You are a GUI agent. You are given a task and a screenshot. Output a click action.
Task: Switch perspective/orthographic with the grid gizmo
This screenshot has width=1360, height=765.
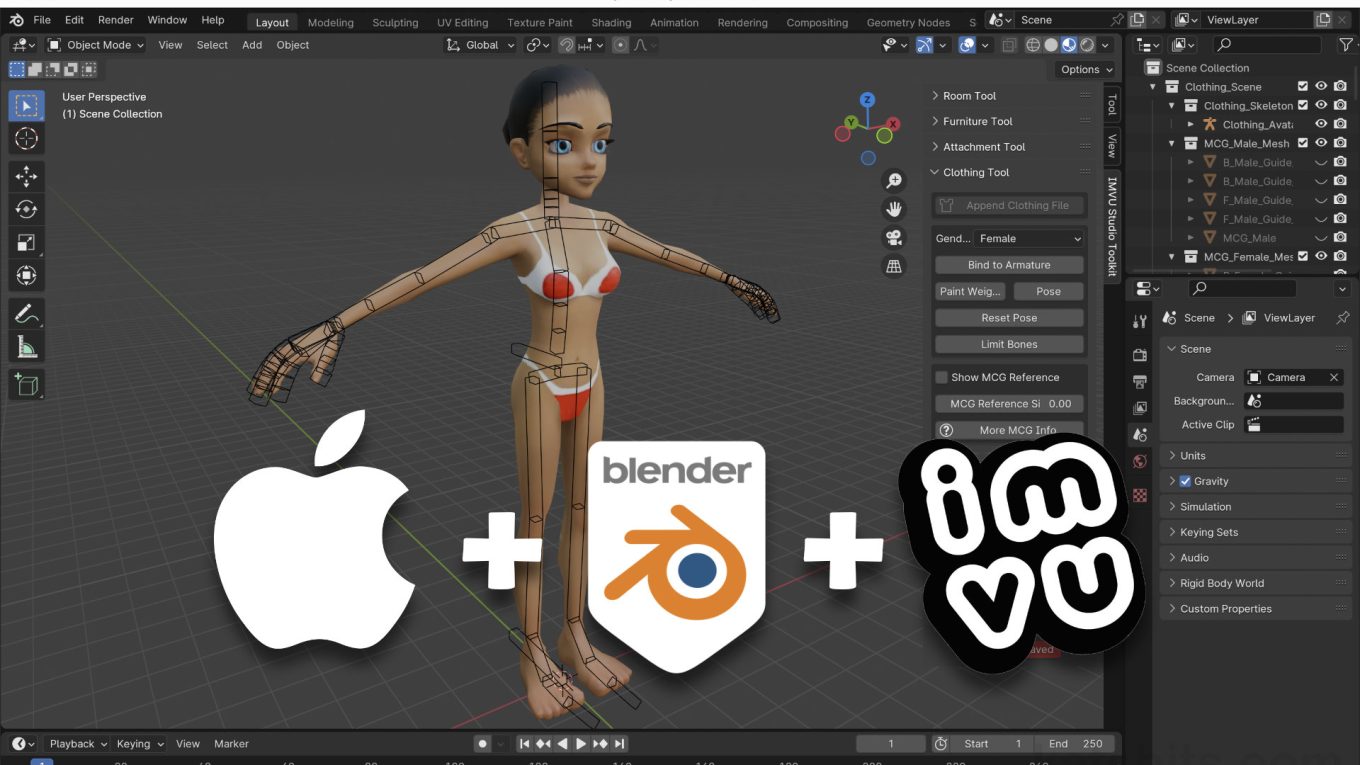pos(894,266)
